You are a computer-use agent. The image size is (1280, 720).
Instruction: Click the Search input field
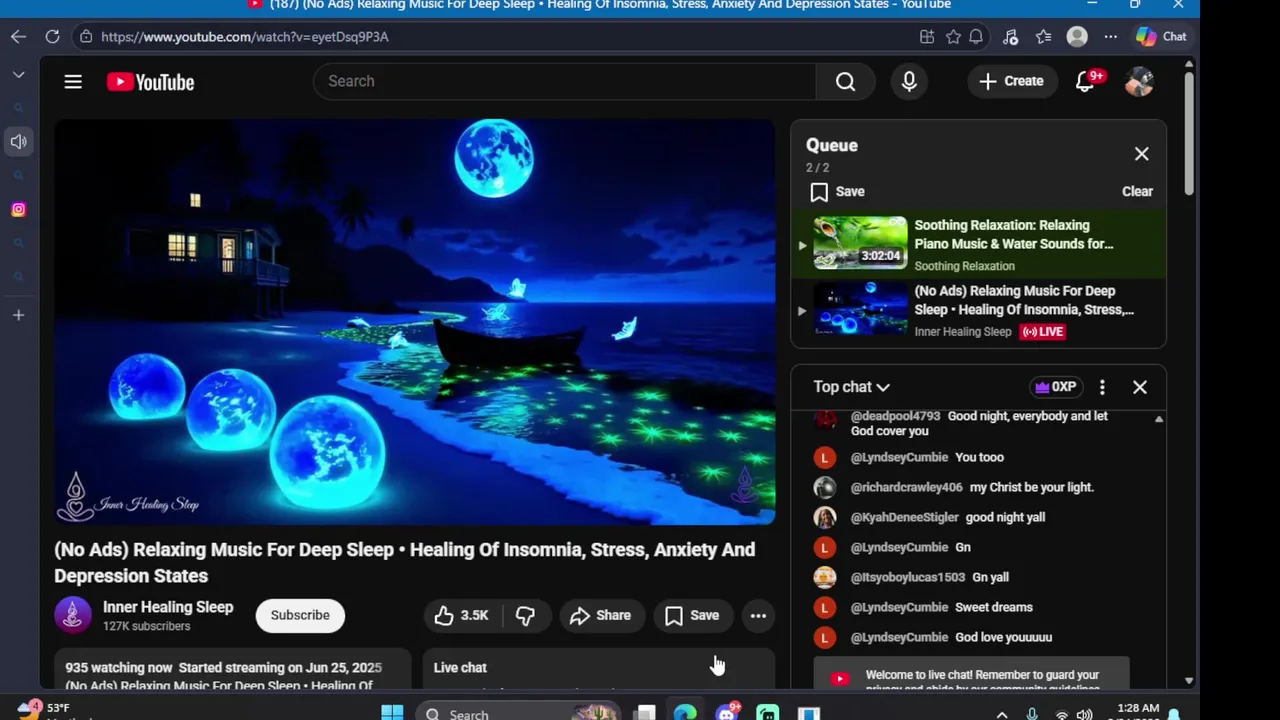point(565,82)
